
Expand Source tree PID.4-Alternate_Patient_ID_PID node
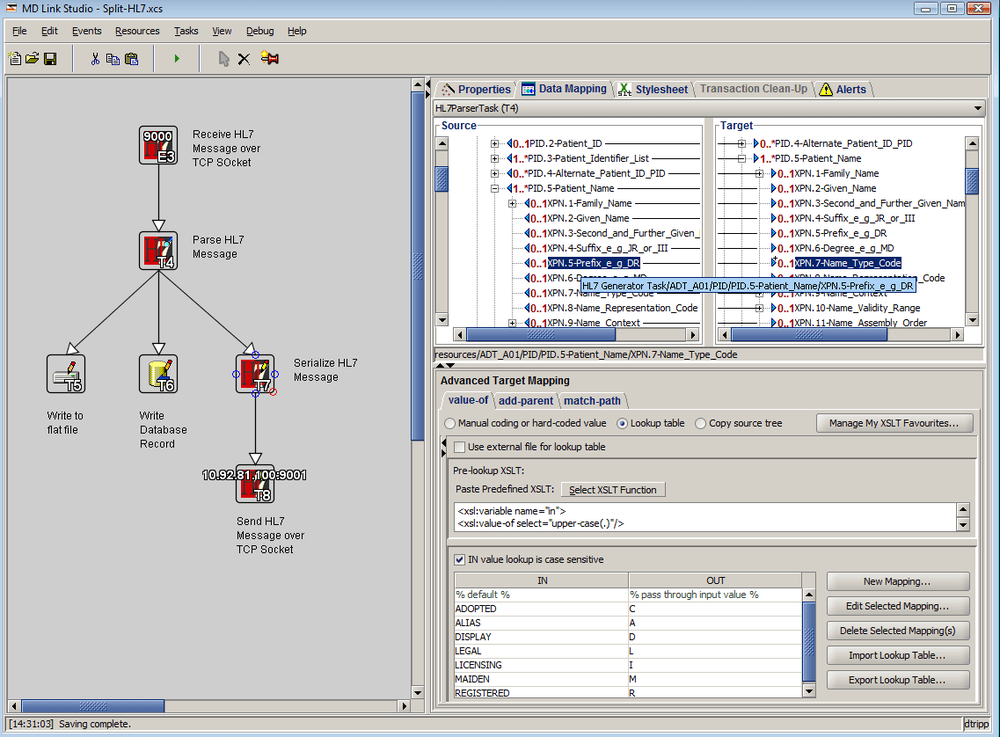click(x=494, y=173)
